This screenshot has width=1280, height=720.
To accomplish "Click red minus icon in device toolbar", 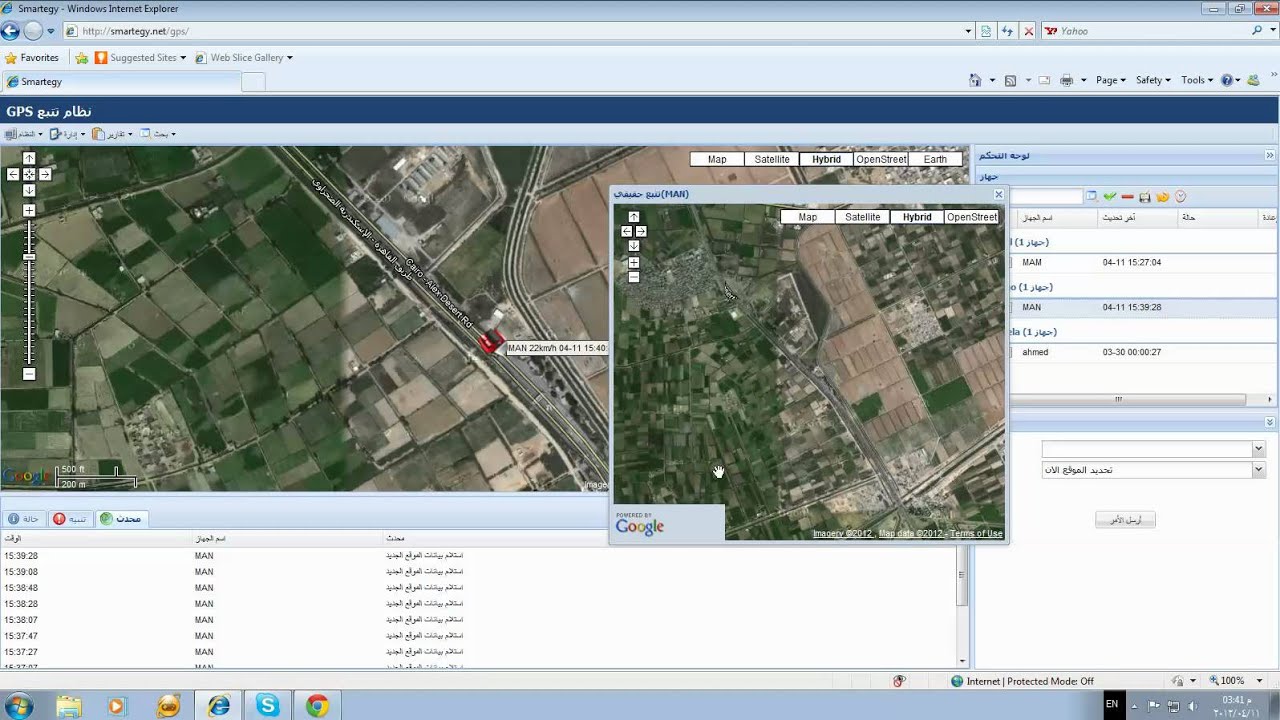I will [x=1127, y=197].
